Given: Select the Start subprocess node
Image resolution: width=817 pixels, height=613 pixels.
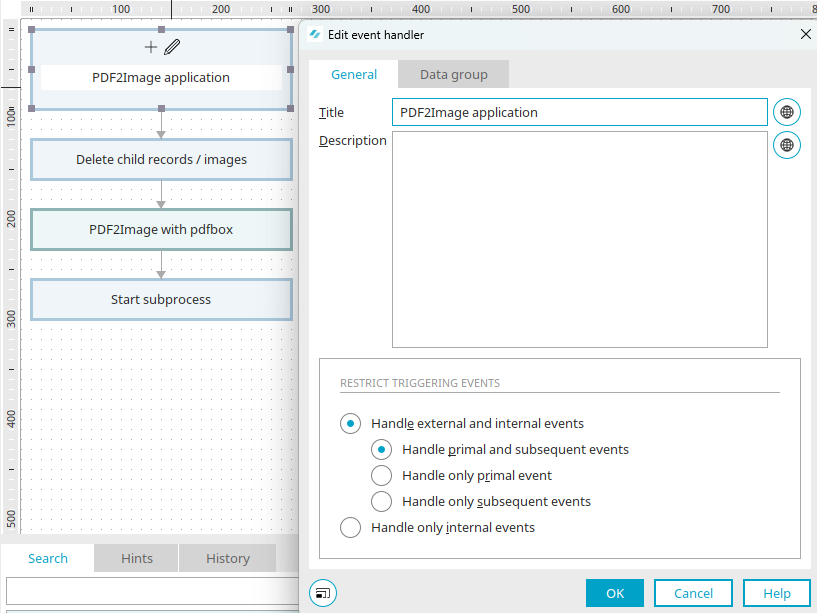Looking at the screenshot, I should tap(162, 300).
